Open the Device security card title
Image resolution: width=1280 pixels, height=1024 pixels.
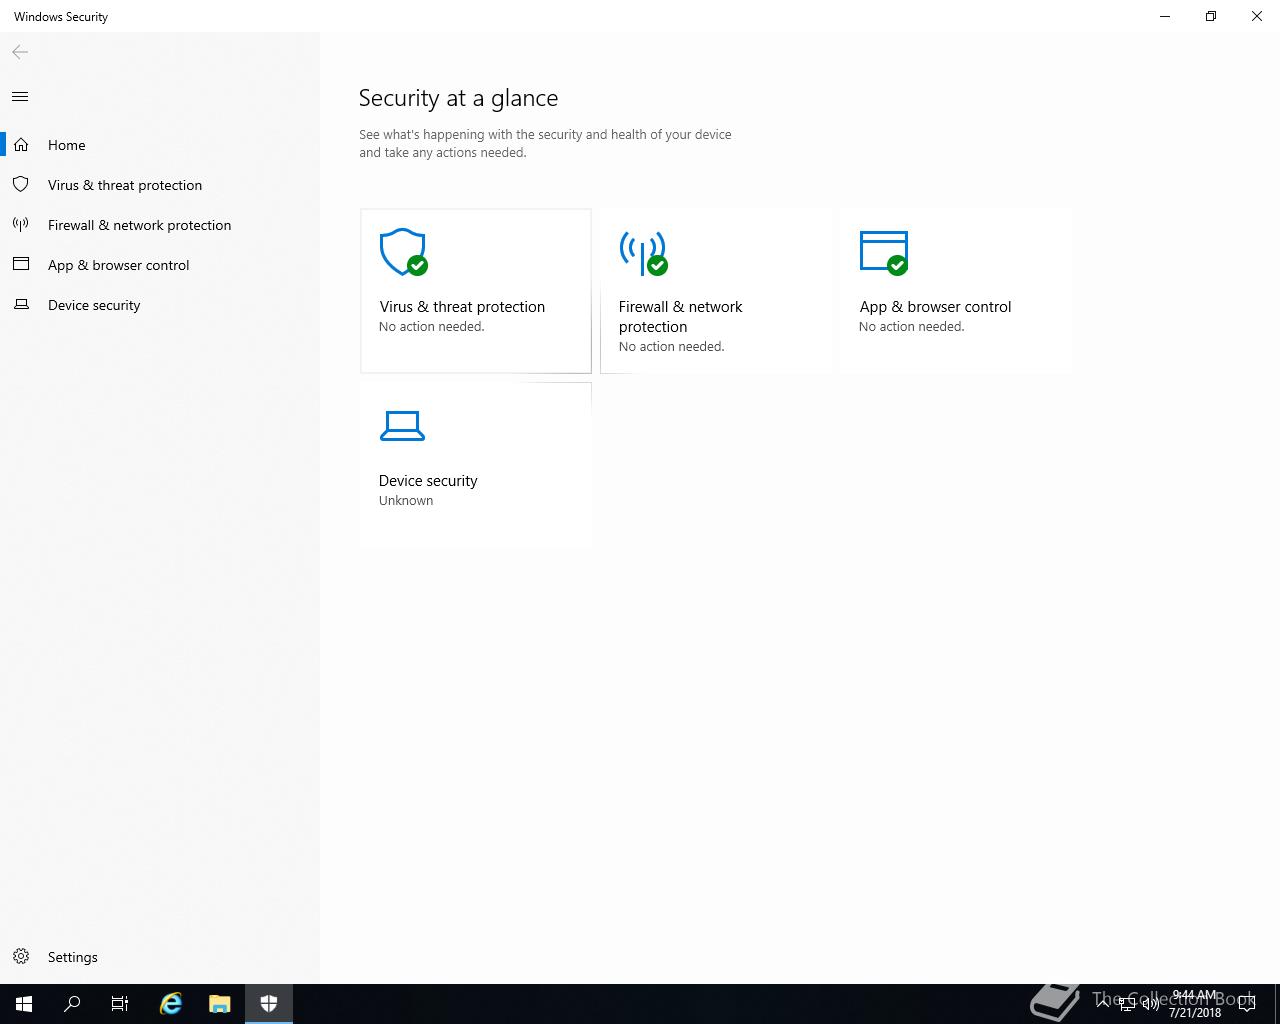tap(428, 481)
